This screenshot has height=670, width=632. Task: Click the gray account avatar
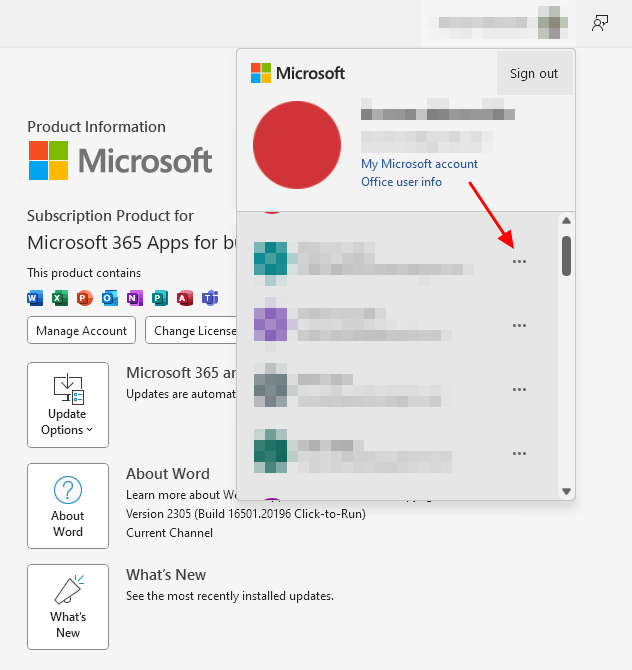tap(270, 389)
